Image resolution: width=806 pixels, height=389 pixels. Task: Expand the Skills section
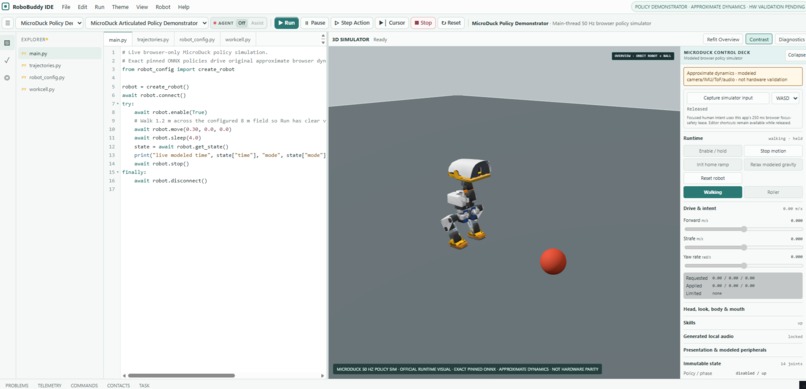(x=743, y=323)
